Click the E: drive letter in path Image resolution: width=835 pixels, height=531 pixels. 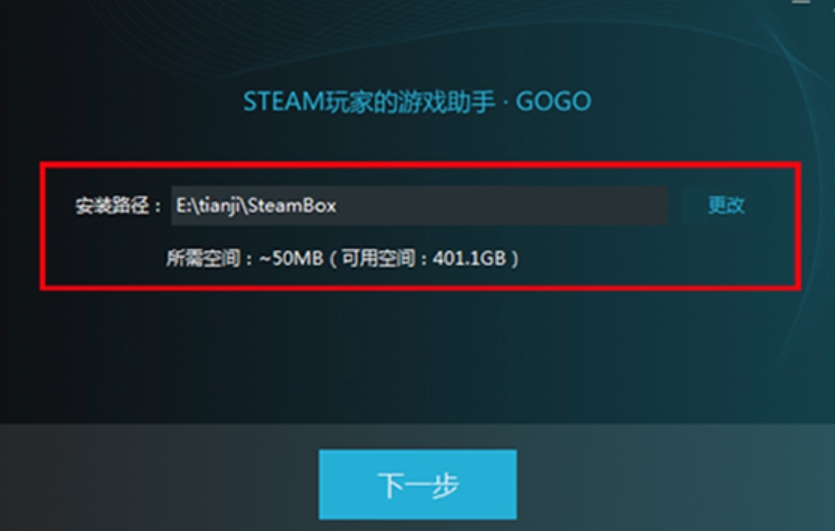point(183,206)
